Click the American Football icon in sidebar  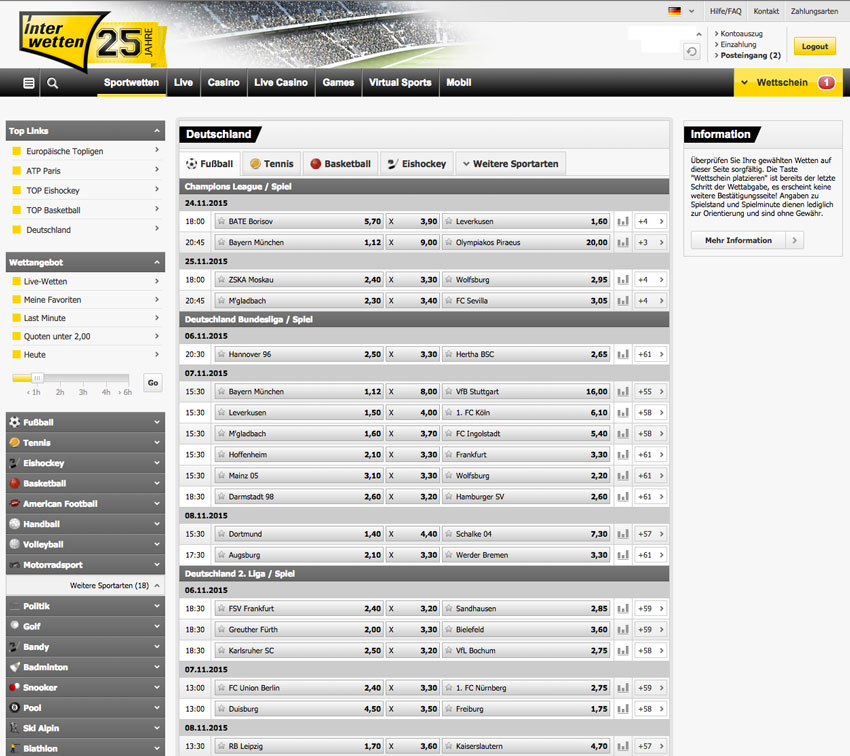point(15,504)
